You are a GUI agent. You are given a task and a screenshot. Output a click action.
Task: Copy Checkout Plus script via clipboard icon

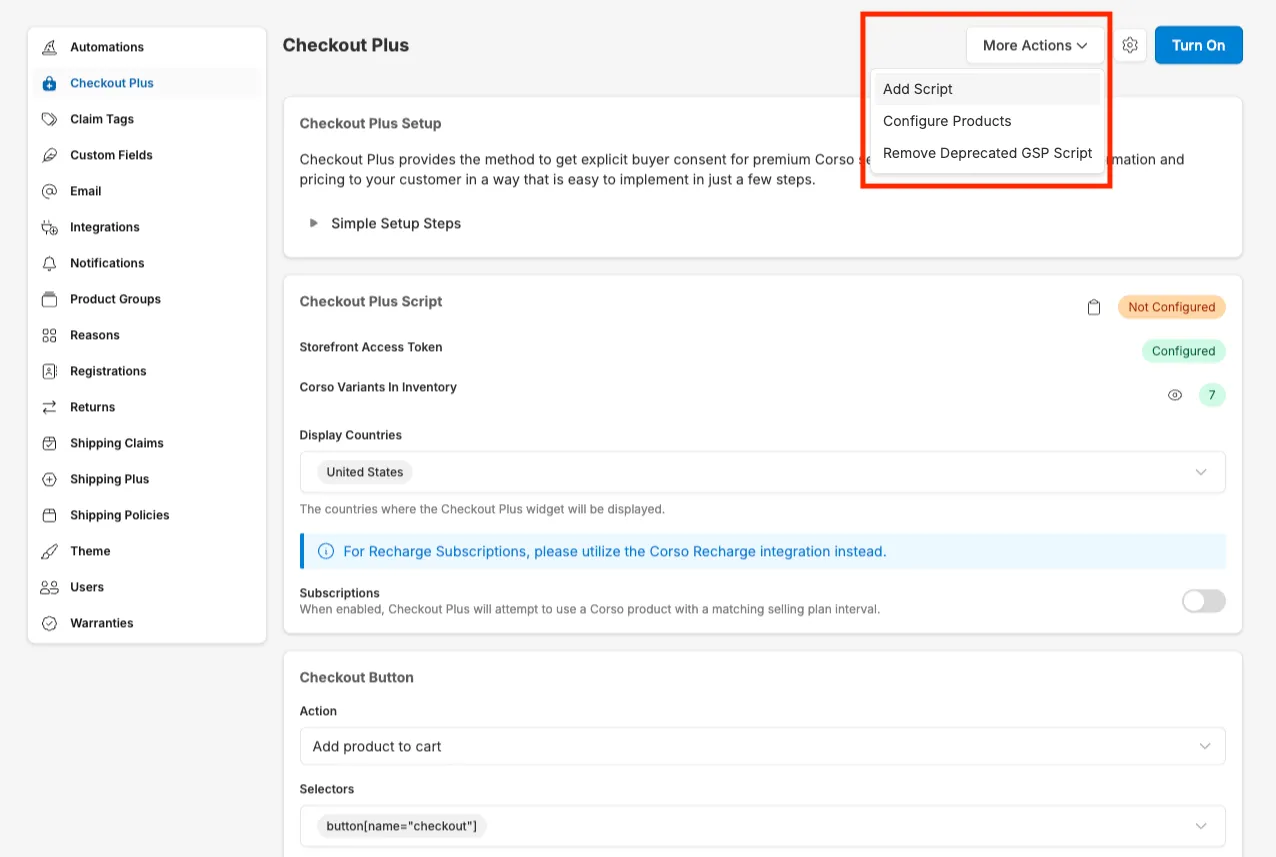1094,307
